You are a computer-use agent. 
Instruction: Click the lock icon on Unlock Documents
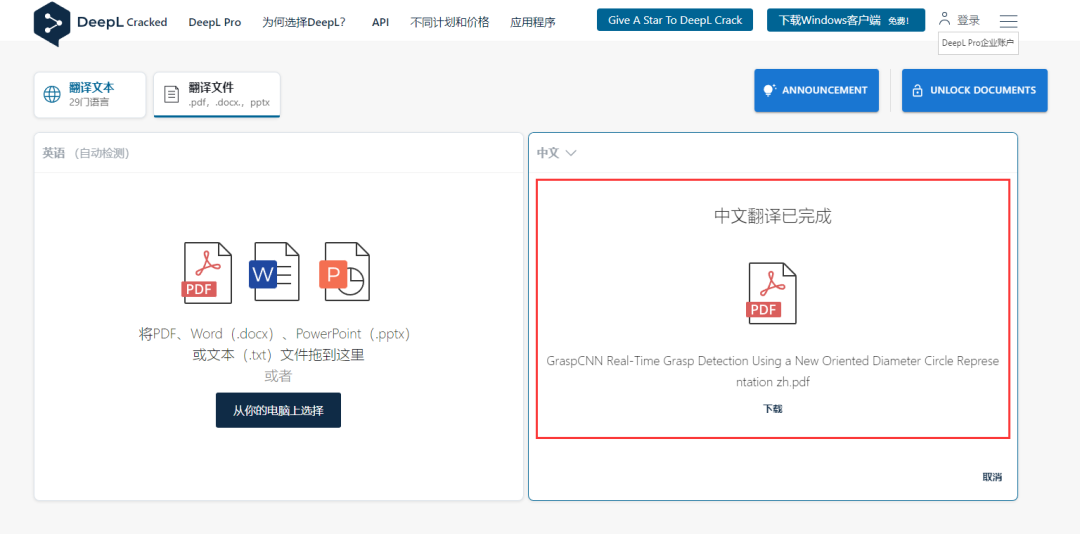[x=917, y=91]
